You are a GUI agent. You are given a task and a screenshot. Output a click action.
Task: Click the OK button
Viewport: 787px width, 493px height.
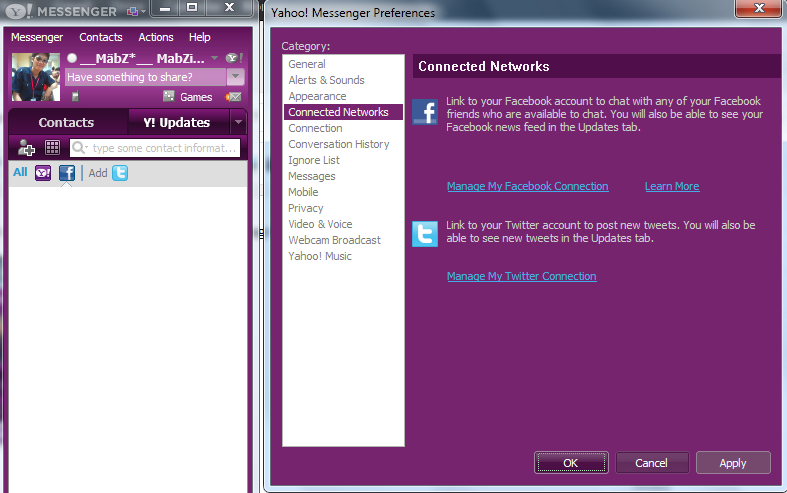tap(571, 463)
